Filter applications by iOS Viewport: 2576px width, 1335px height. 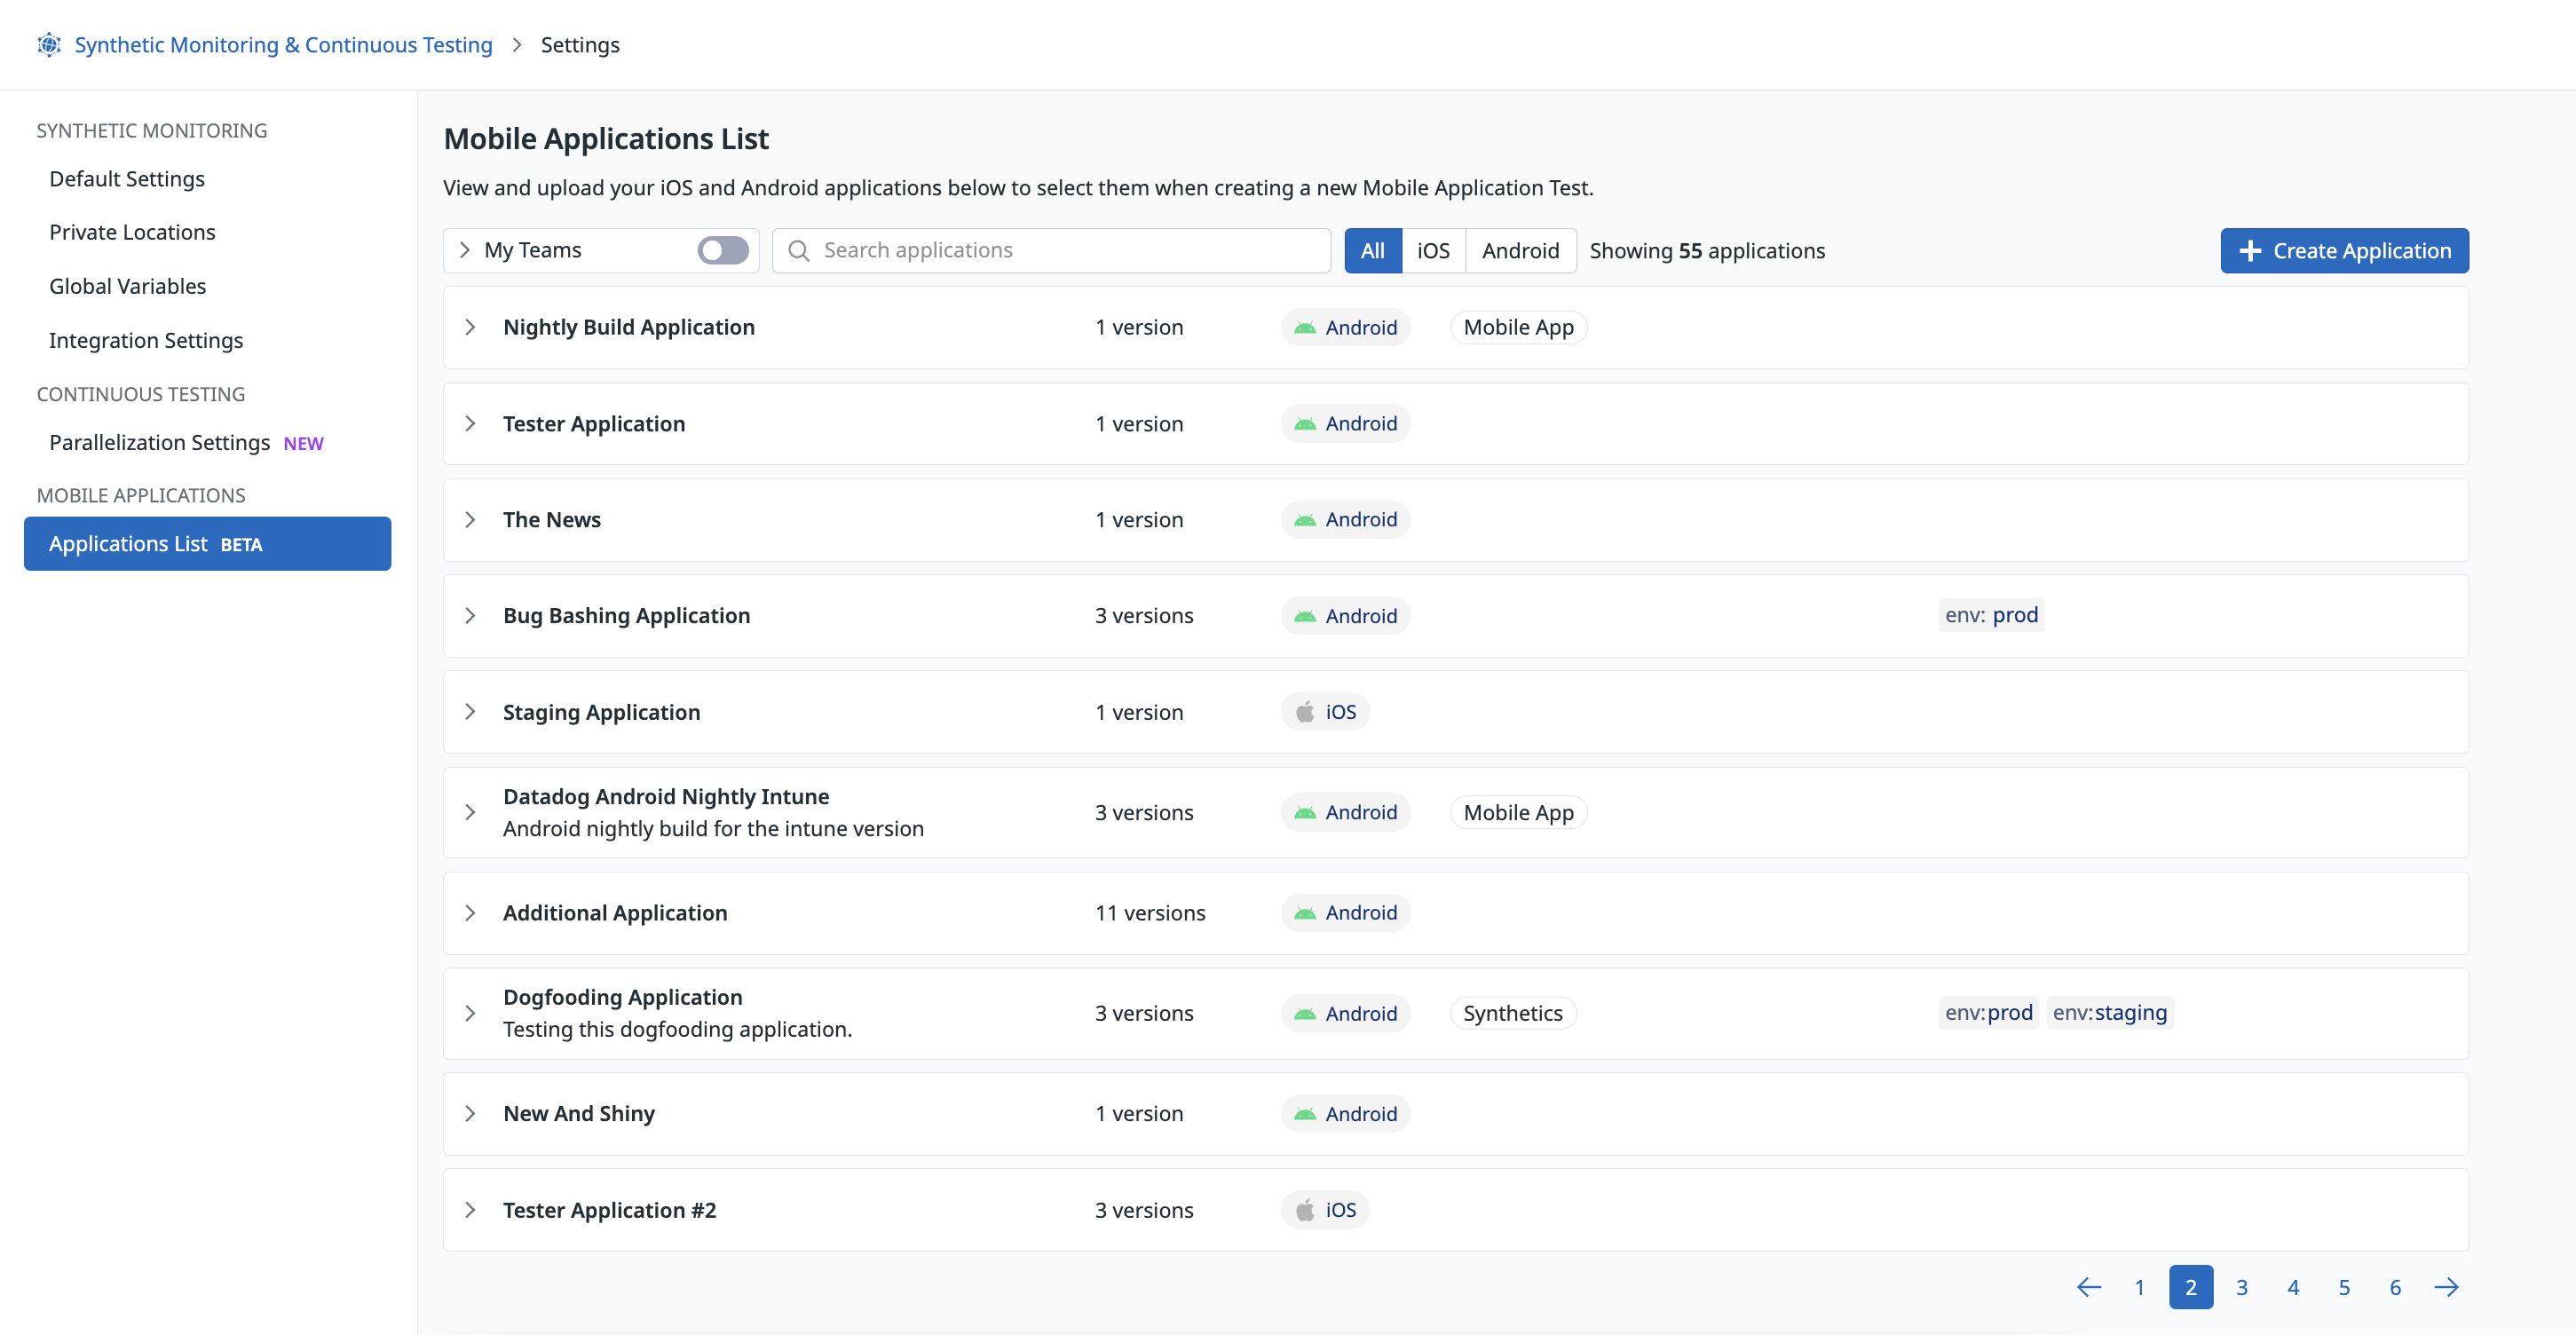[1432, 250]
